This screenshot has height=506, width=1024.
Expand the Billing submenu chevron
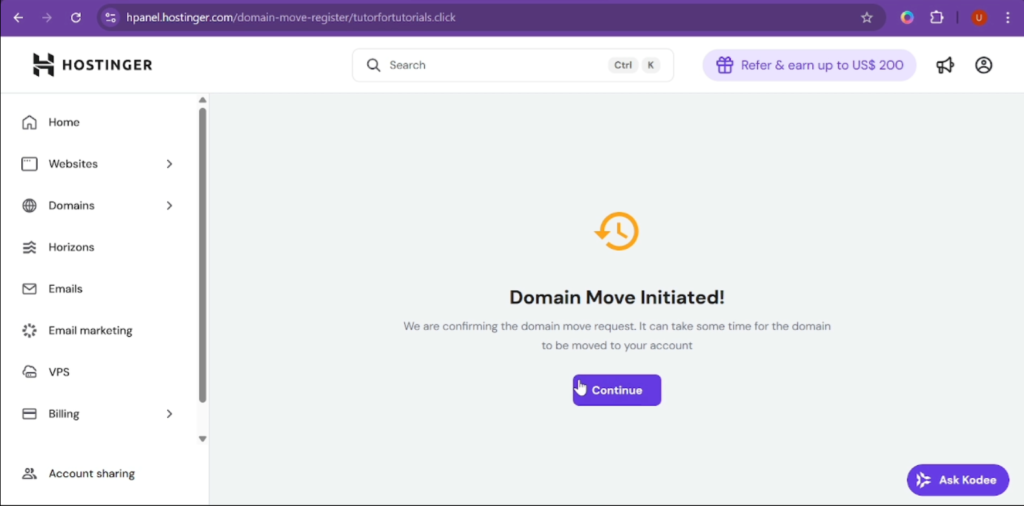point(169,414)
